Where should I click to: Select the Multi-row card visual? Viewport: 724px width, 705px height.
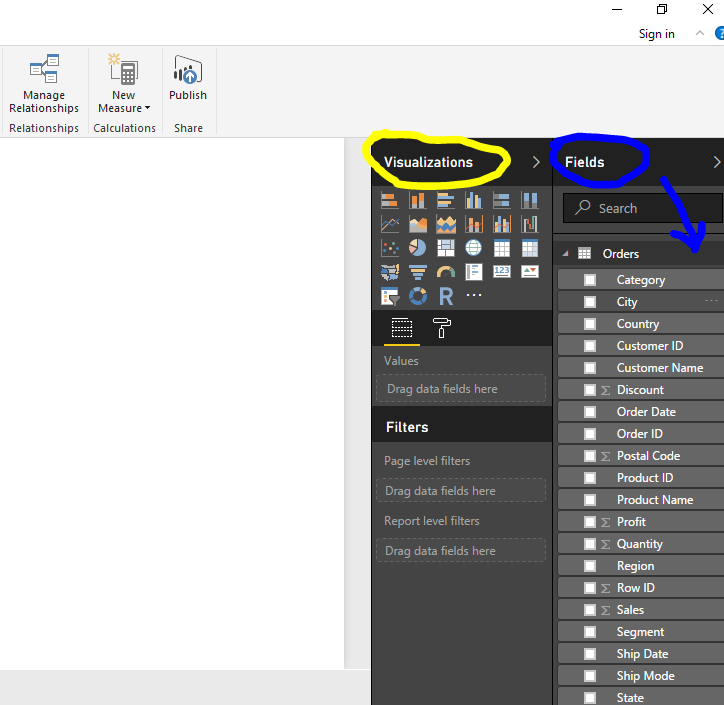click(474, 272)
